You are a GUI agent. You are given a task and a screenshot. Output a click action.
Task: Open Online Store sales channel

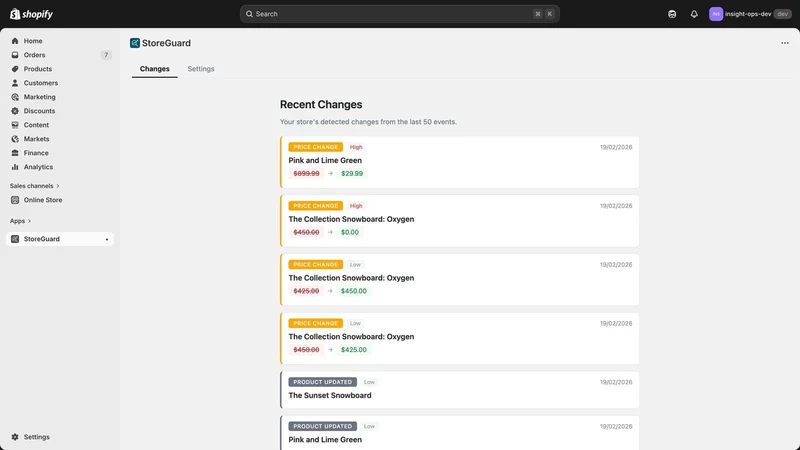(x=60, y=200)
